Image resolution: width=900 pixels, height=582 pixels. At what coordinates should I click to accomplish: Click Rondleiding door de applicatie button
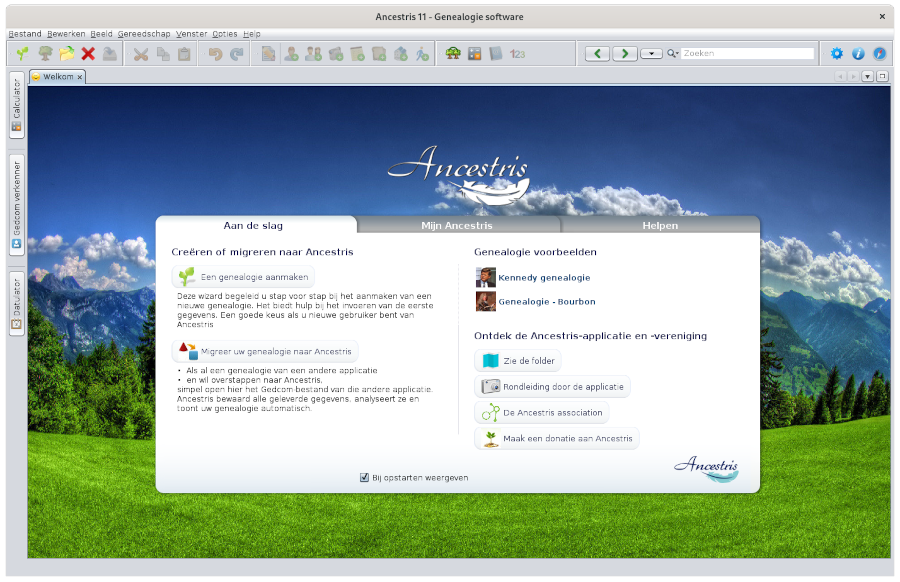pos(552,386)
